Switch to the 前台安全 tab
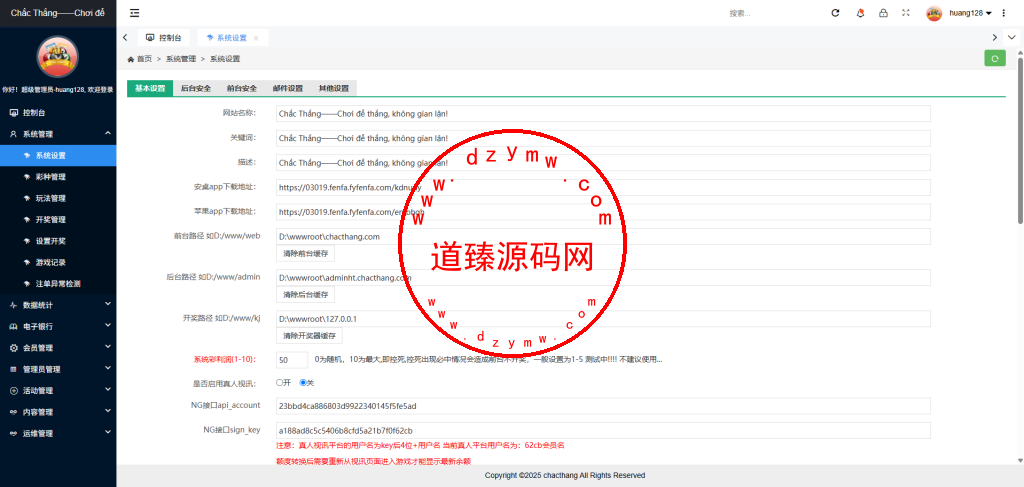 [x=242, y=88]
